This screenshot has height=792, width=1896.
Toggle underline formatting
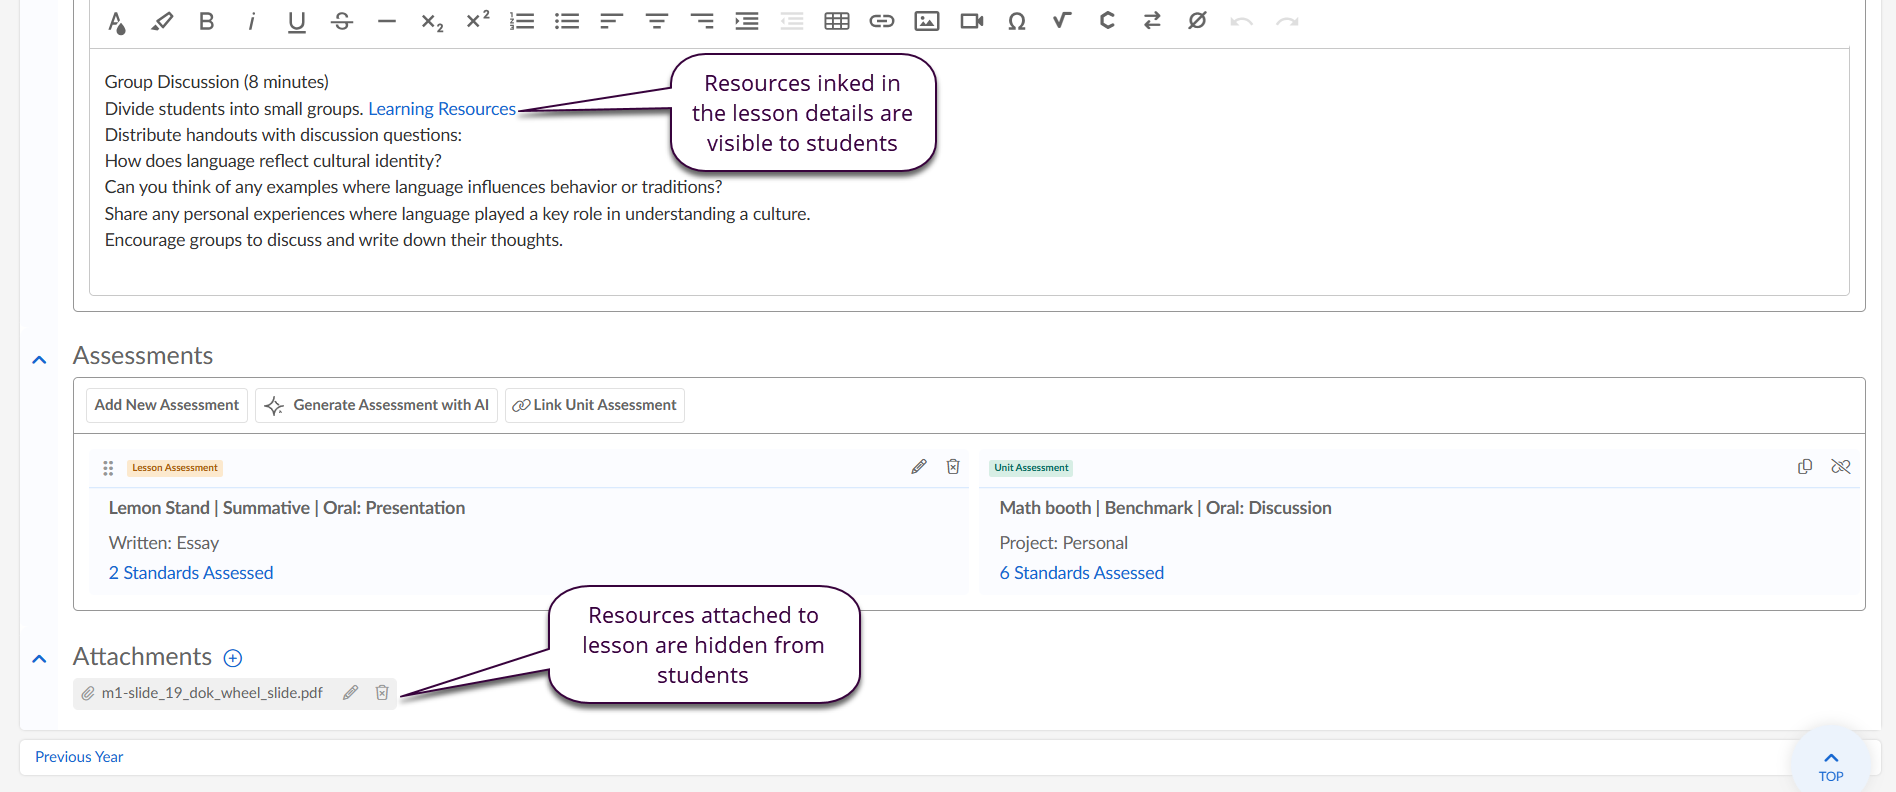296,22
